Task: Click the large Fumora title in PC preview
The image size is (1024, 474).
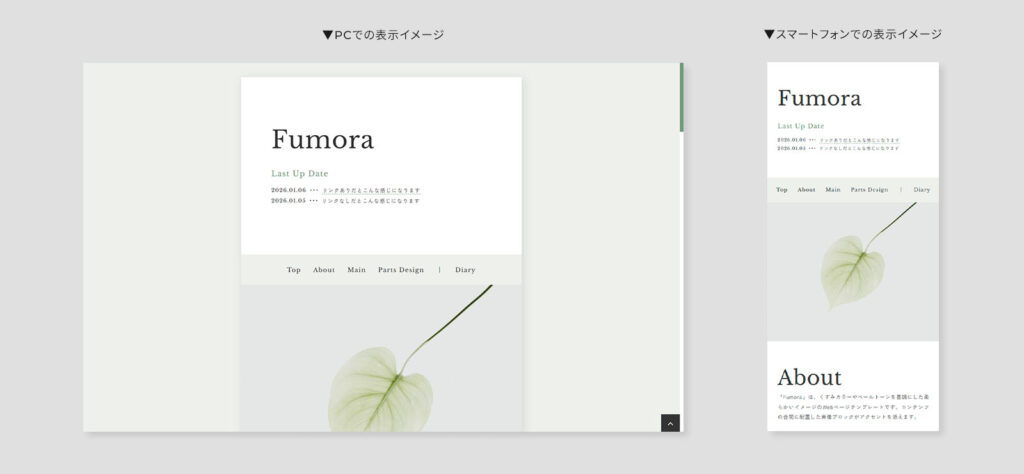Action: [x=322, y=140]
